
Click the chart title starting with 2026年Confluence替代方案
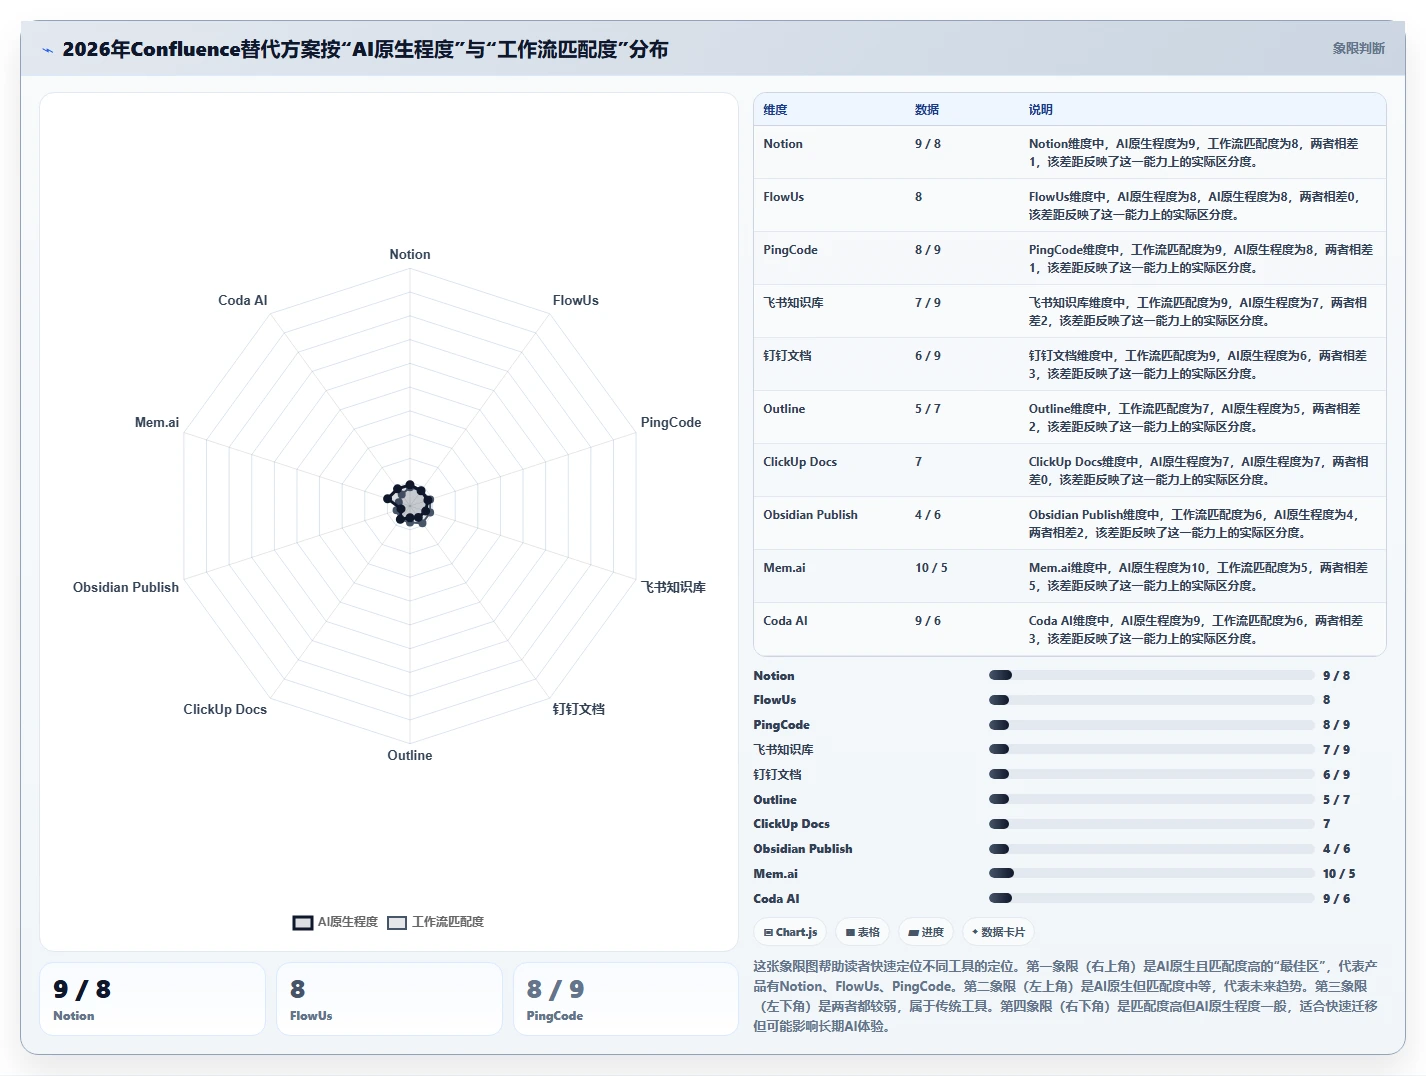[365, 49]
